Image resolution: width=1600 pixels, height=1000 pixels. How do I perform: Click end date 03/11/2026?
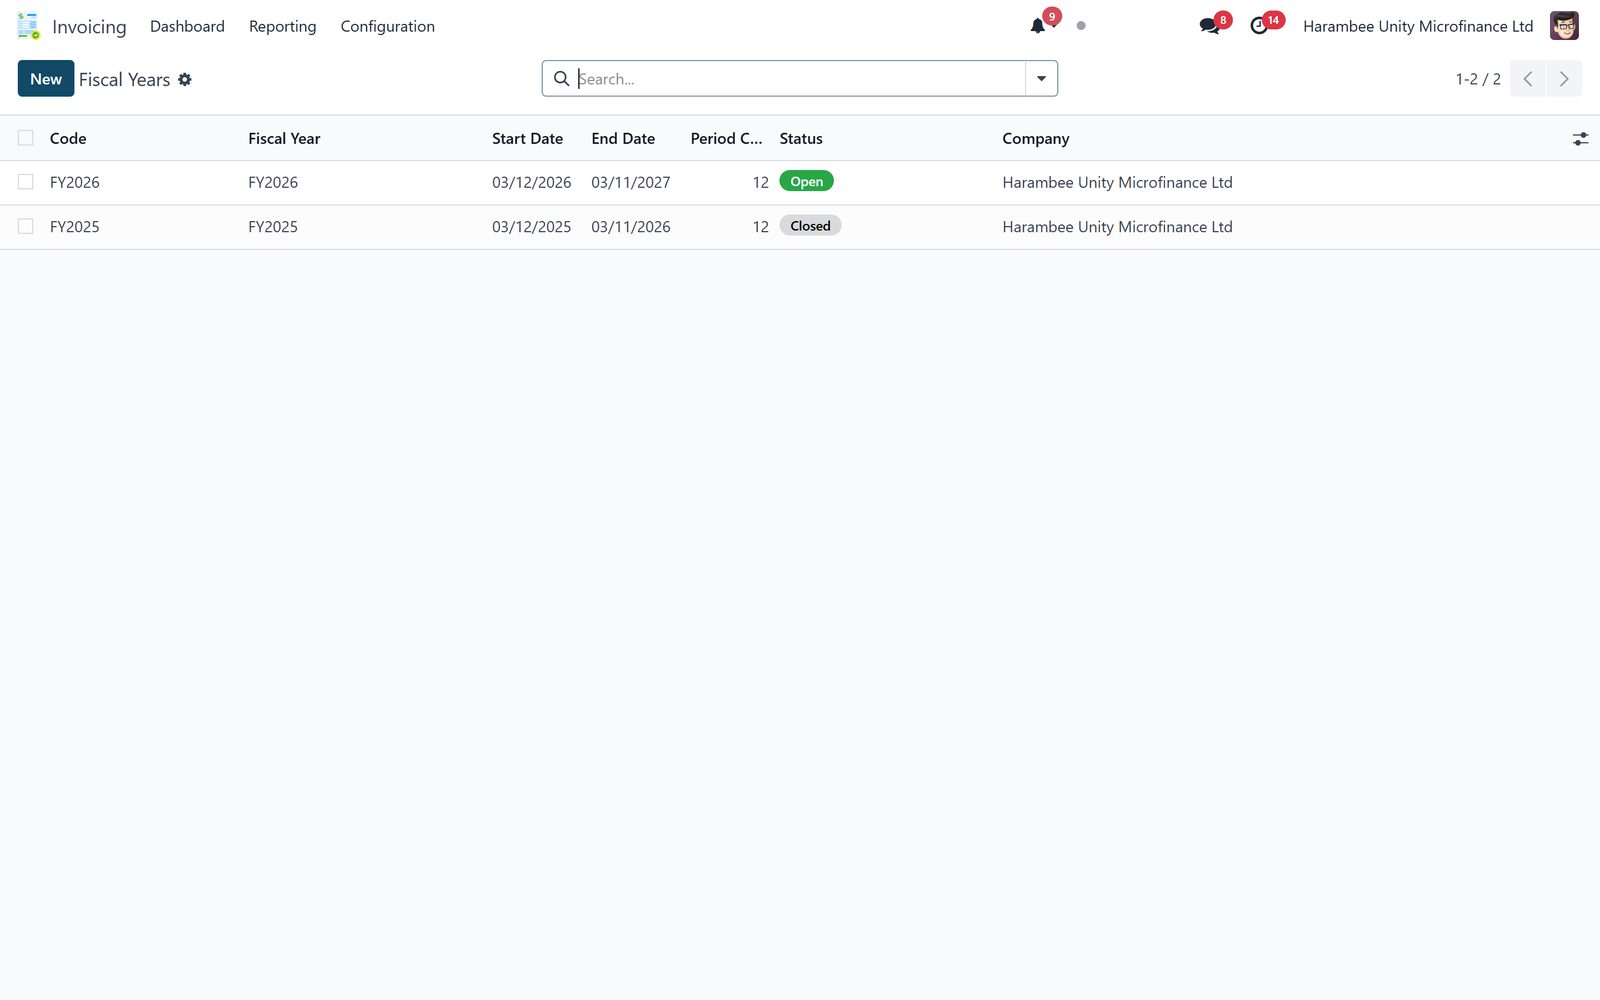630,226
